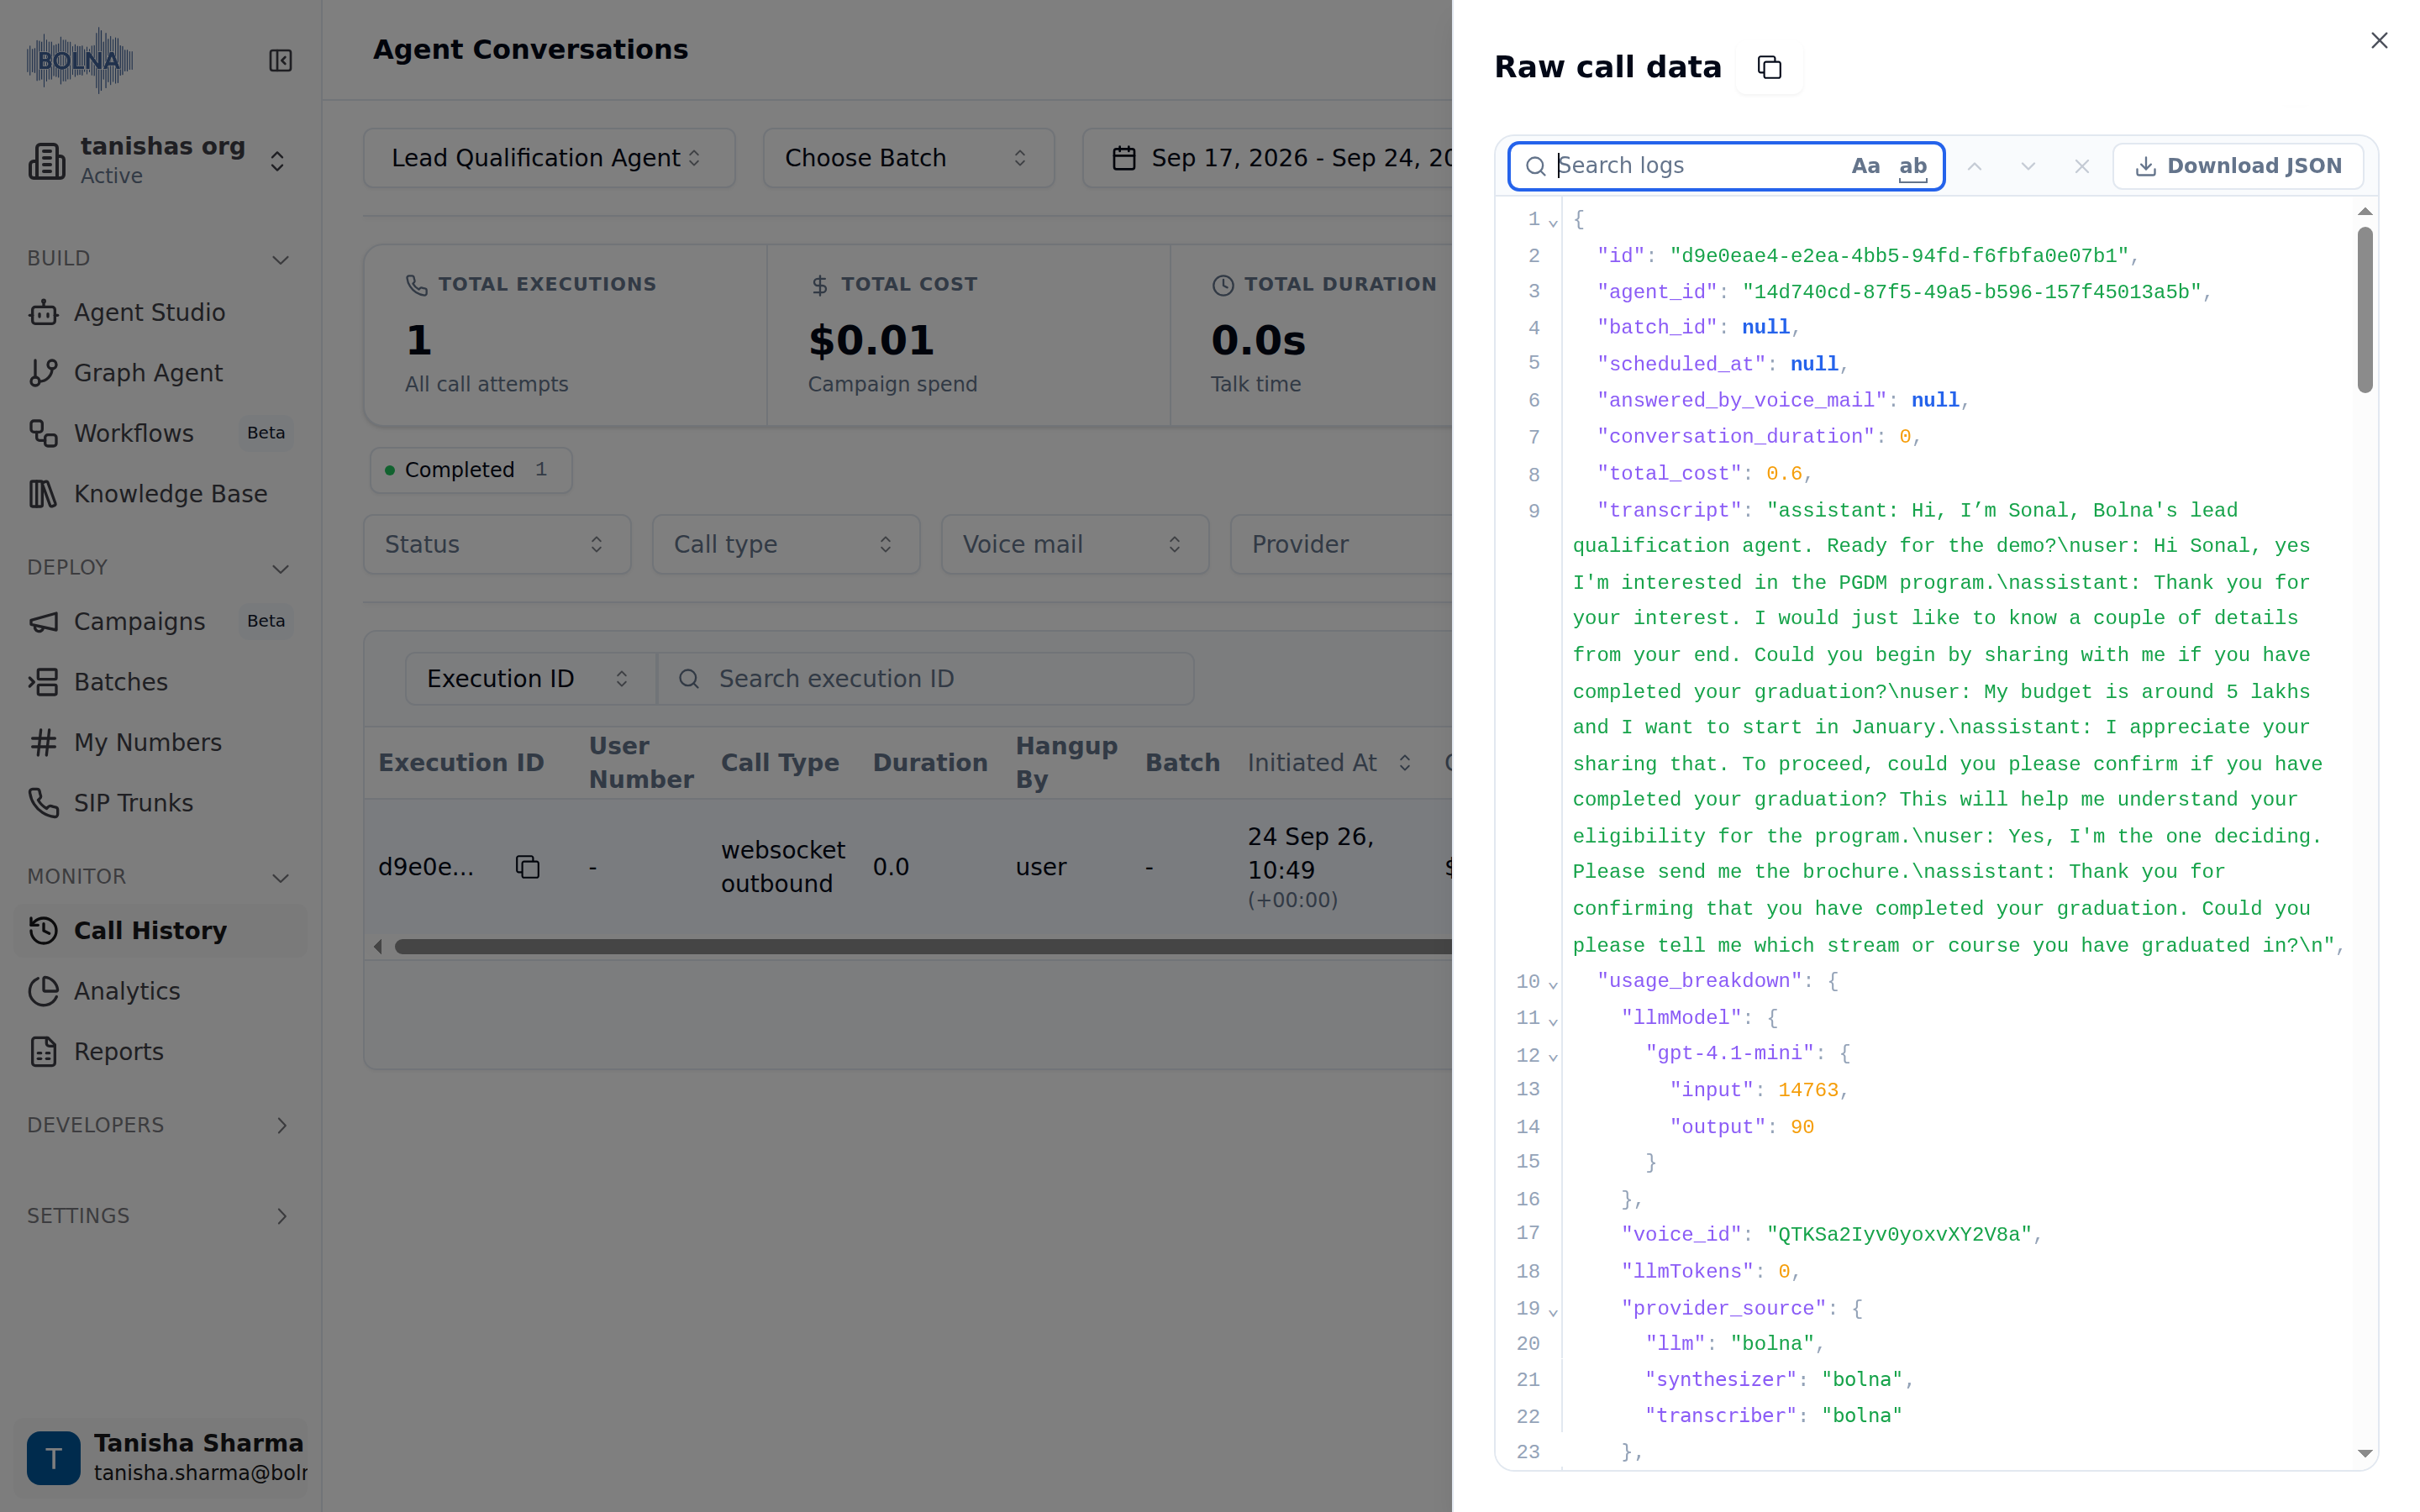Copy the raw call data JSON
Screen dimensions: 2420x1512
[1769, 67]
